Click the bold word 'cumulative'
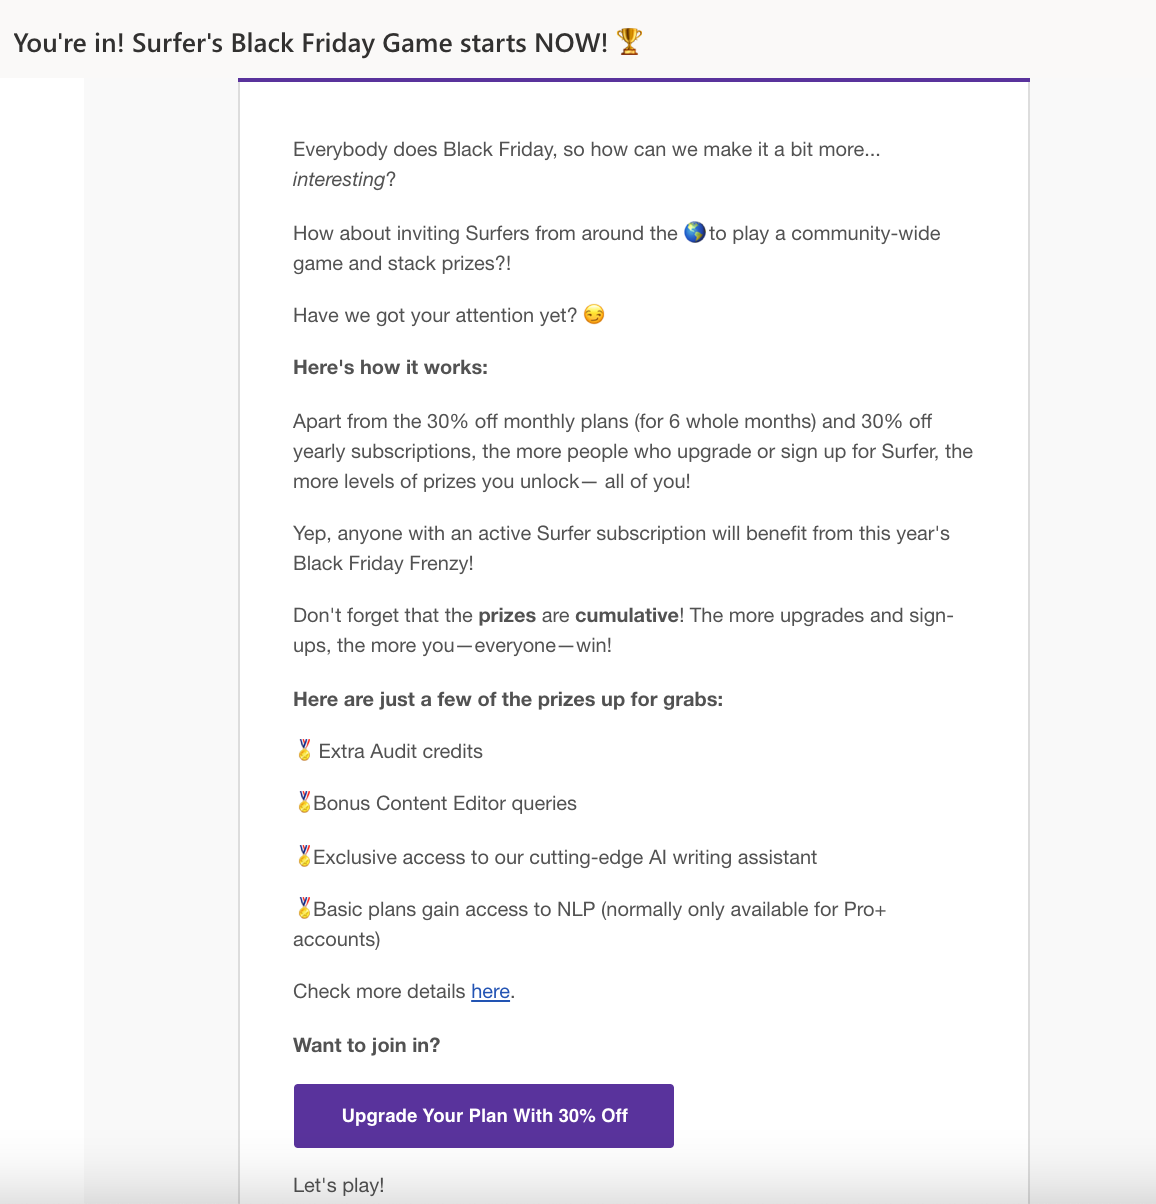 pyautogui.click(x=626, y=615)
